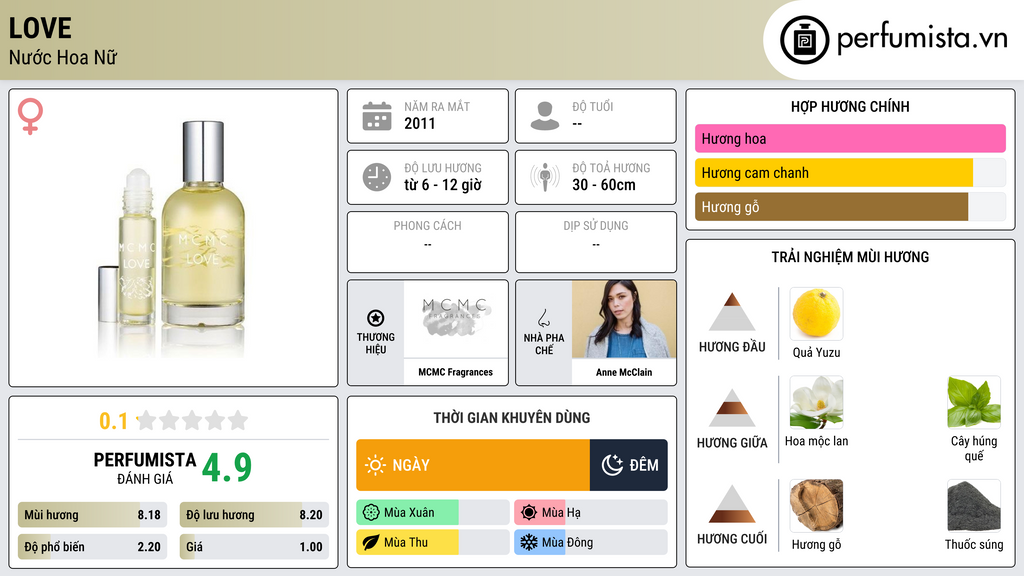Click the Mùa Đông season bar

[x=591, y=542]
